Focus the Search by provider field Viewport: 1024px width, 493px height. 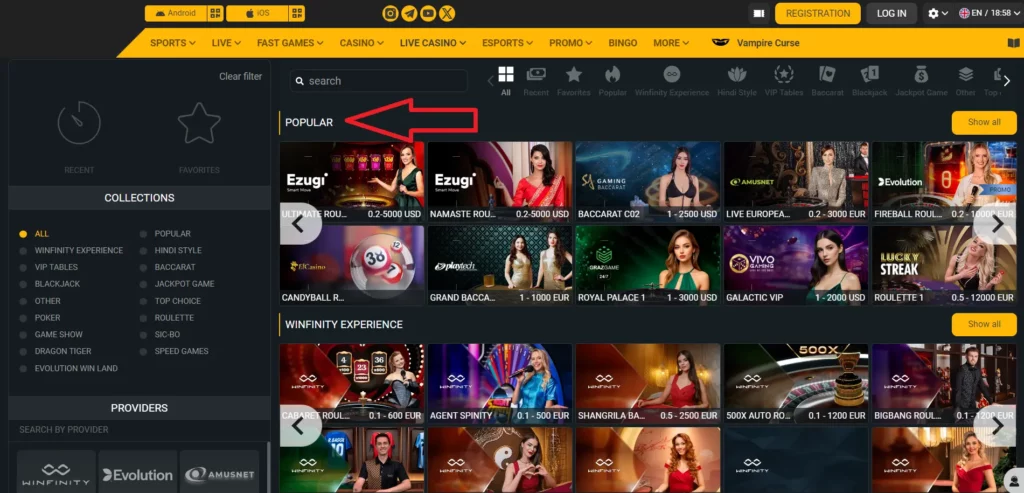point(138,430)
